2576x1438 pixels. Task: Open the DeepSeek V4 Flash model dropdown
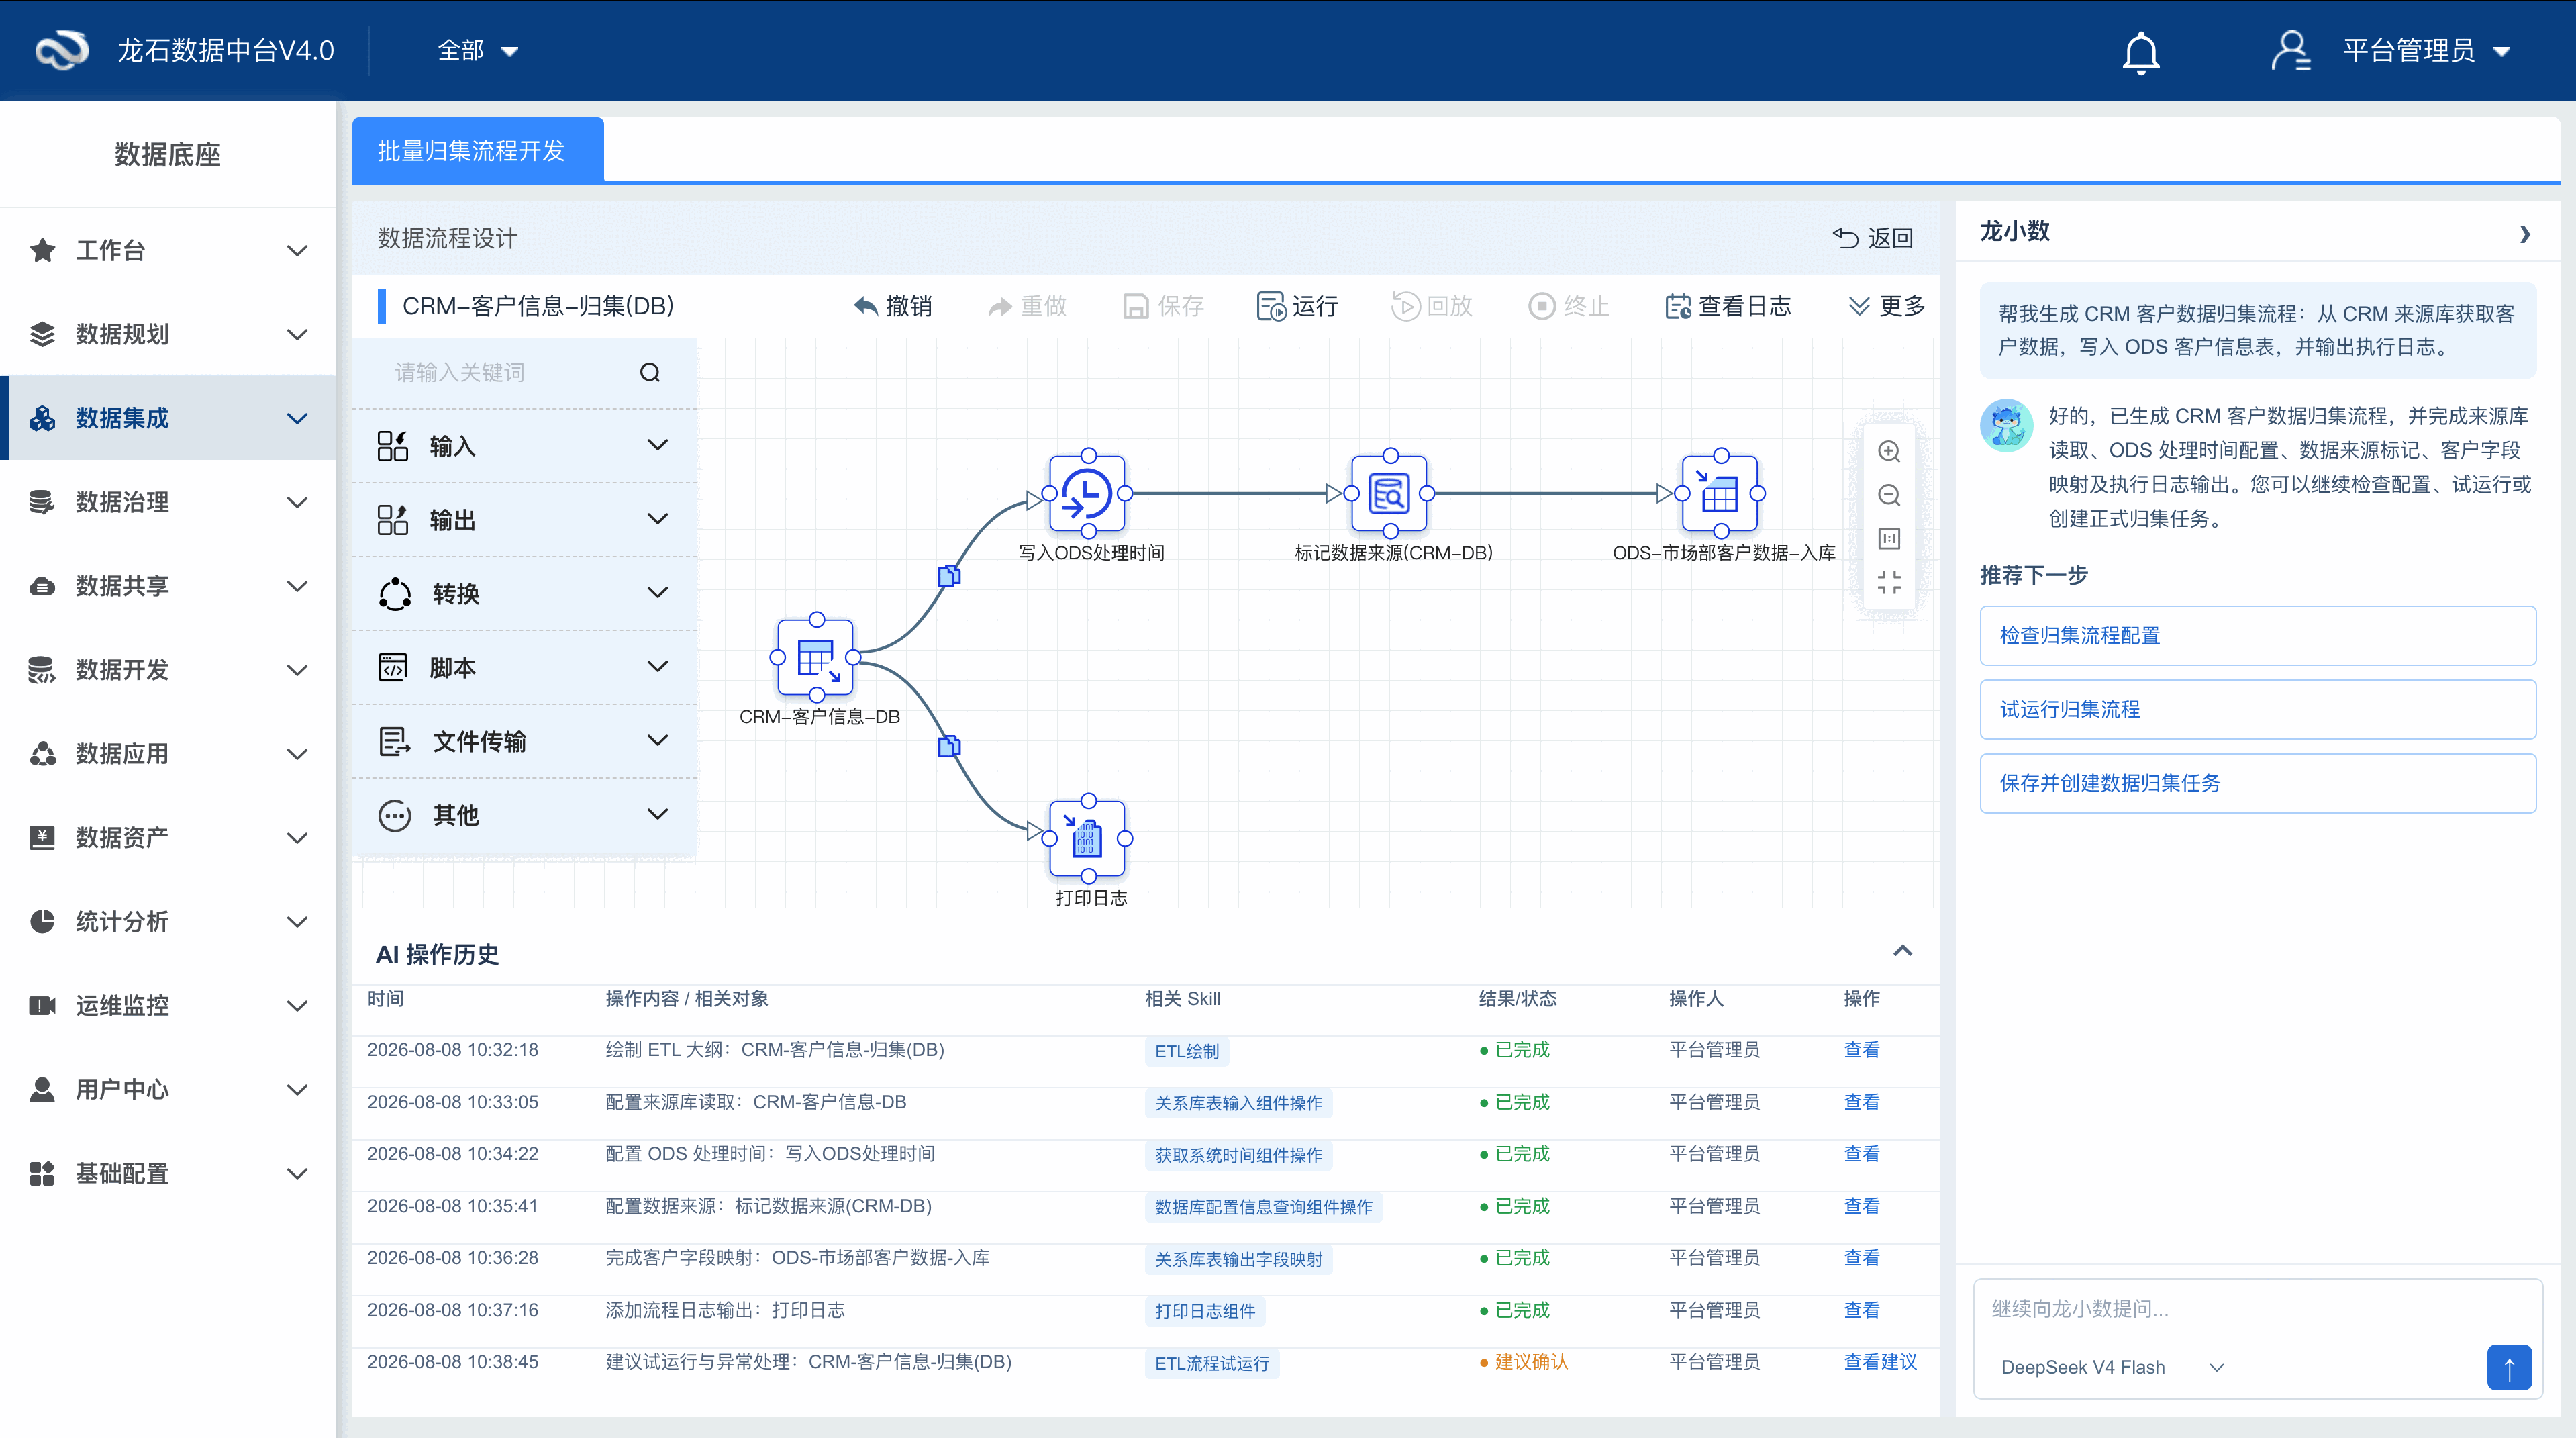coord(2112,1367)
